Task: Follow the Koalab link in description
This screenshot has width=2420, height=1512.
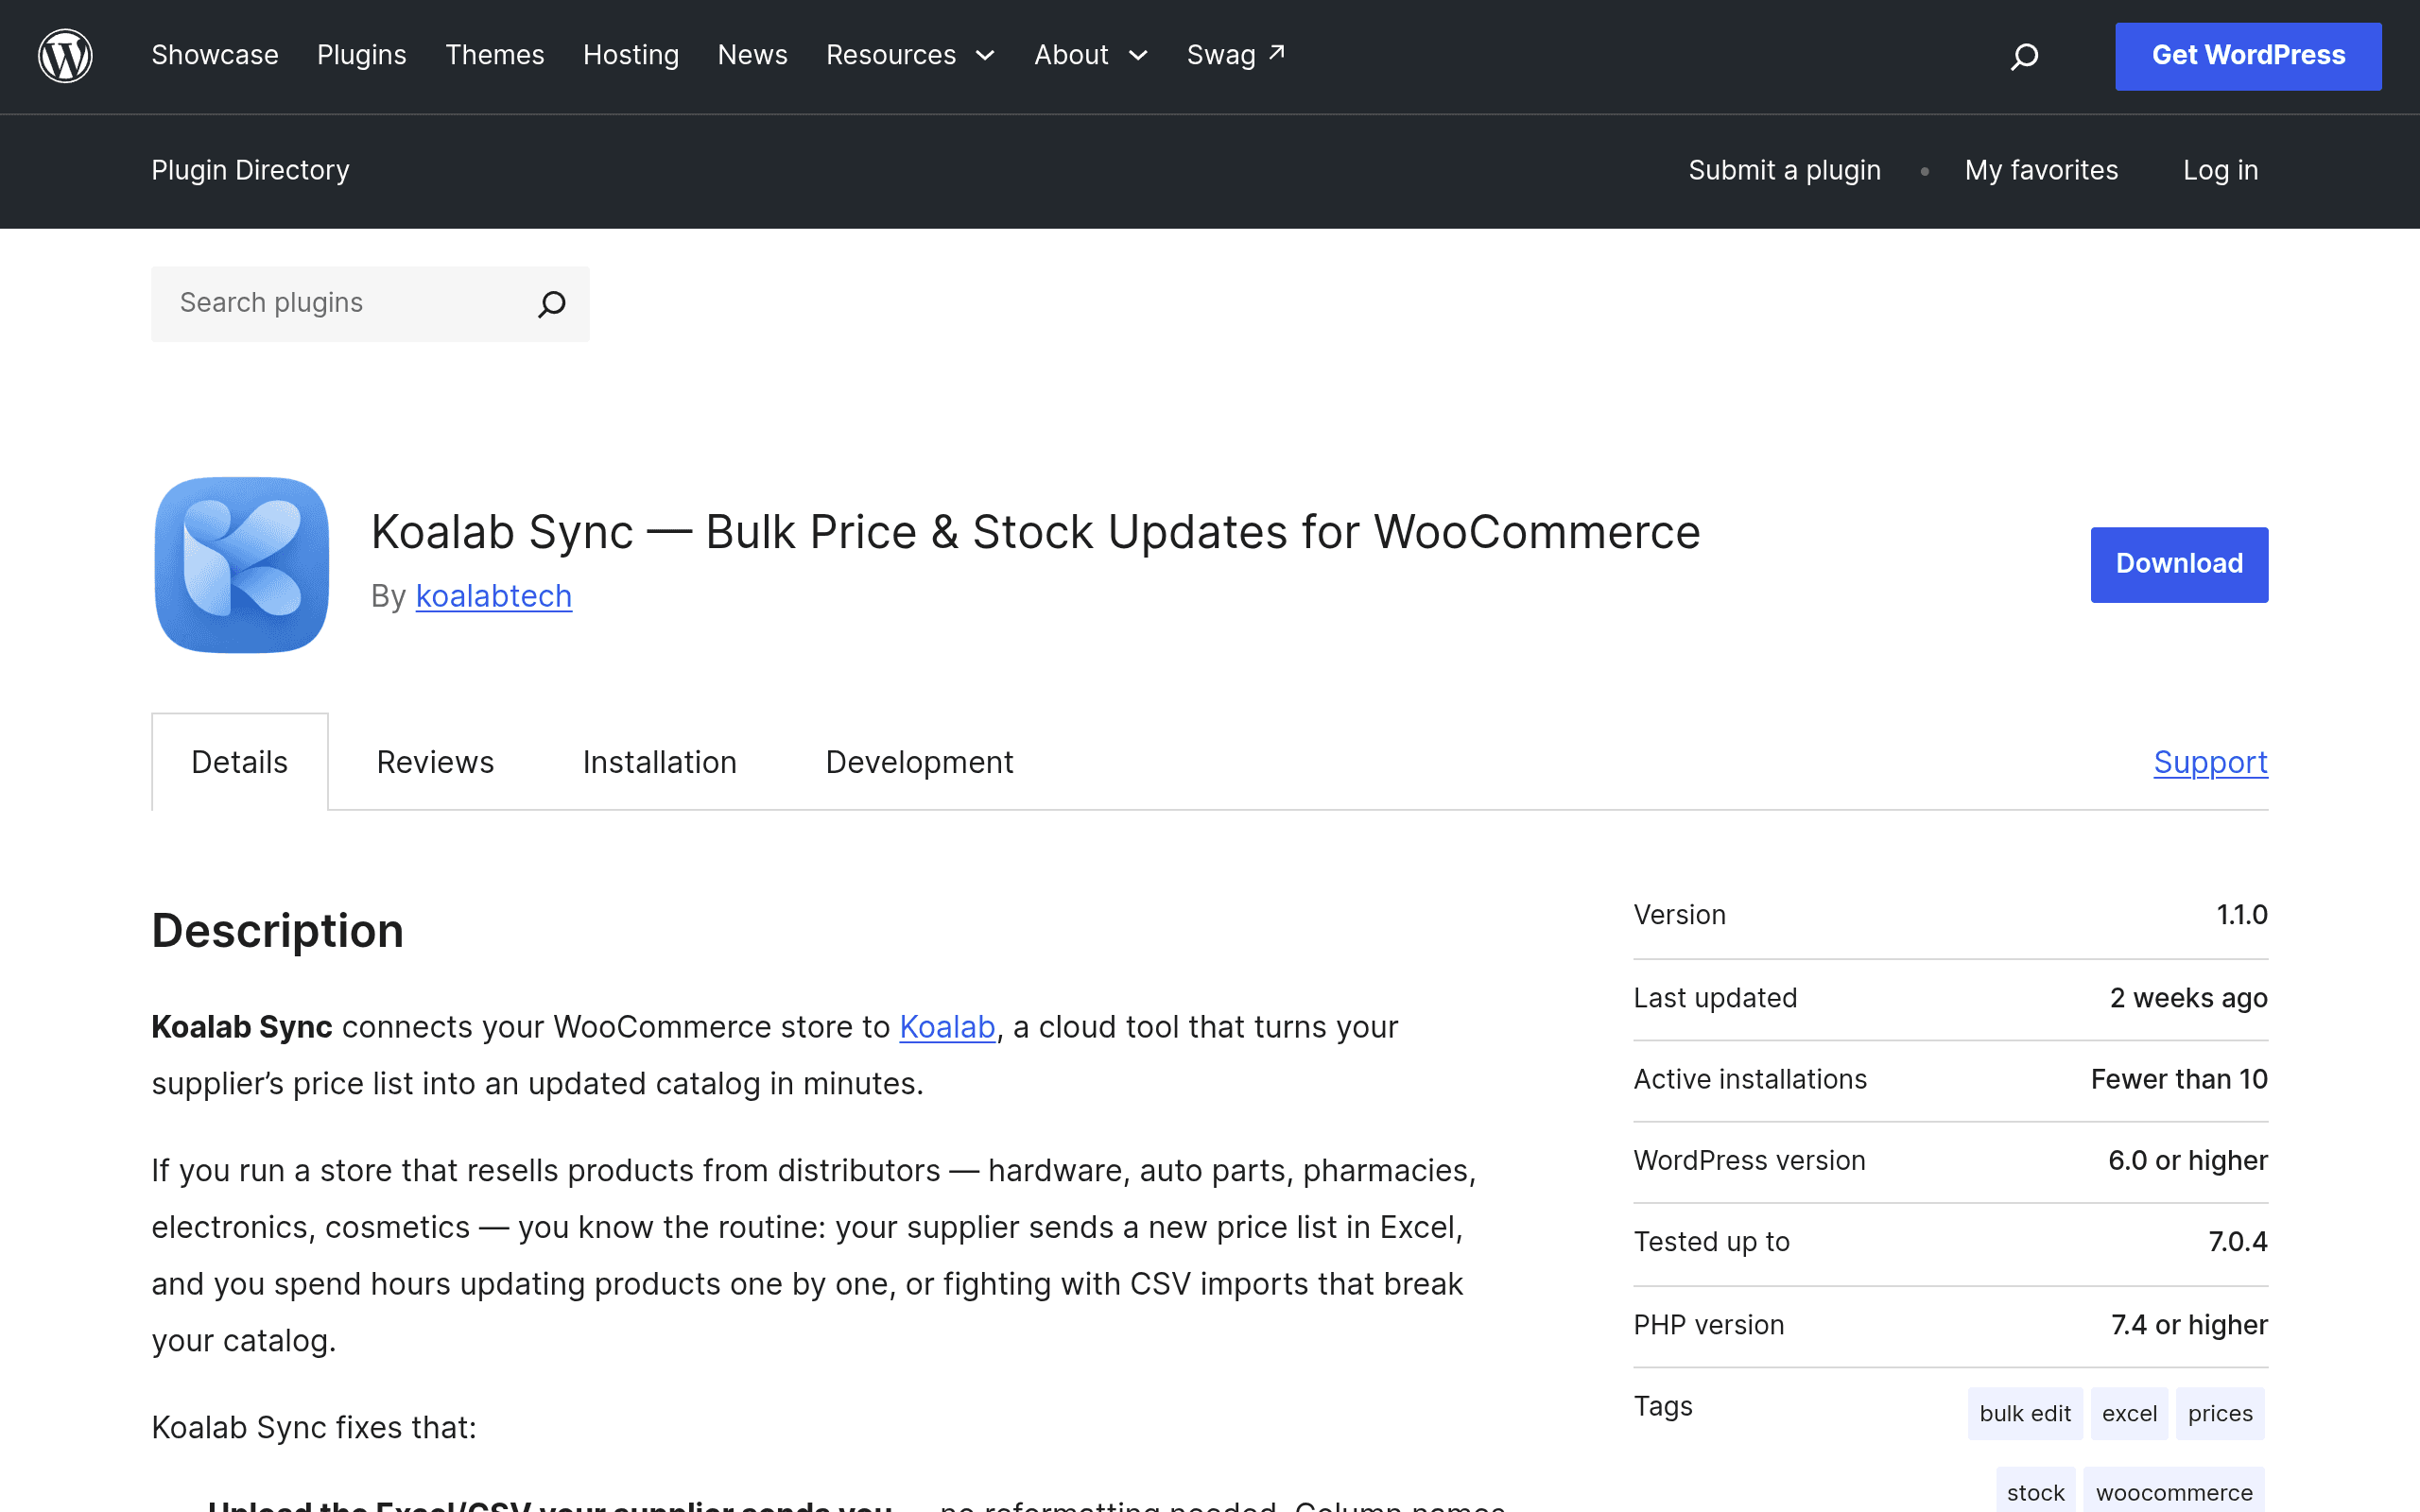Action: click(947, 1027)
